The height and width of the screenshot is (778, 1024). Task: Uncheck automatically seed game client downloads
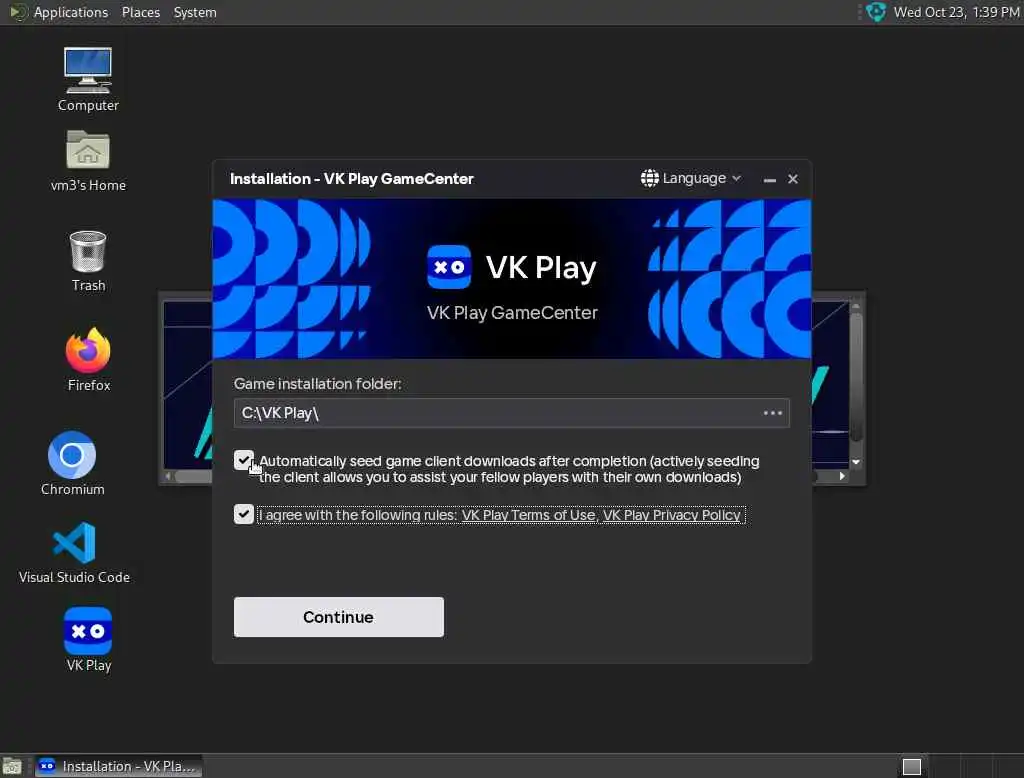click(x=244, y=461)
